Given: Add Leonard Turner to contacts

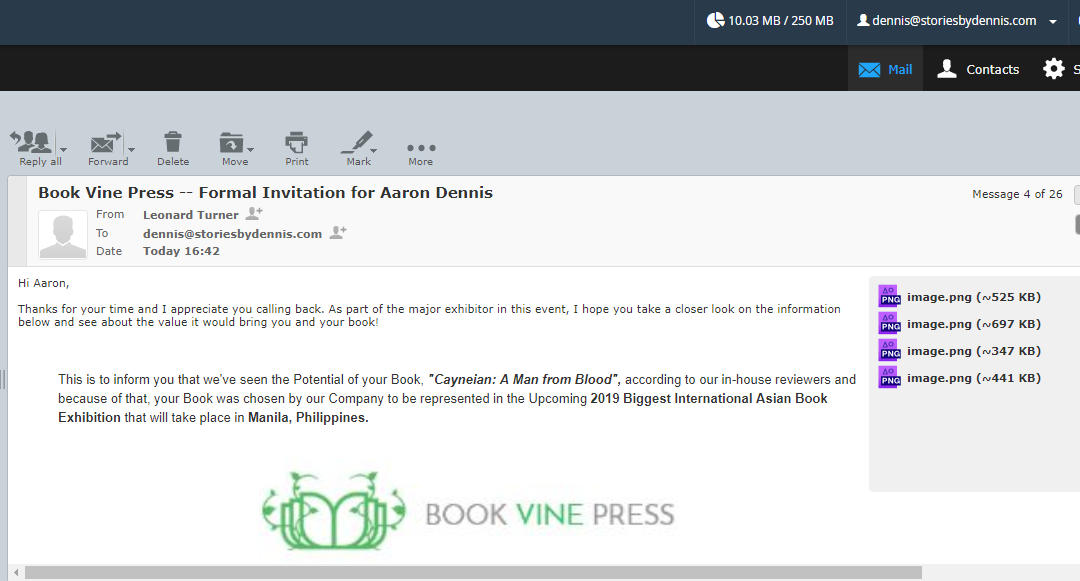Looking at the screenshot, I should tap(254, 213).
